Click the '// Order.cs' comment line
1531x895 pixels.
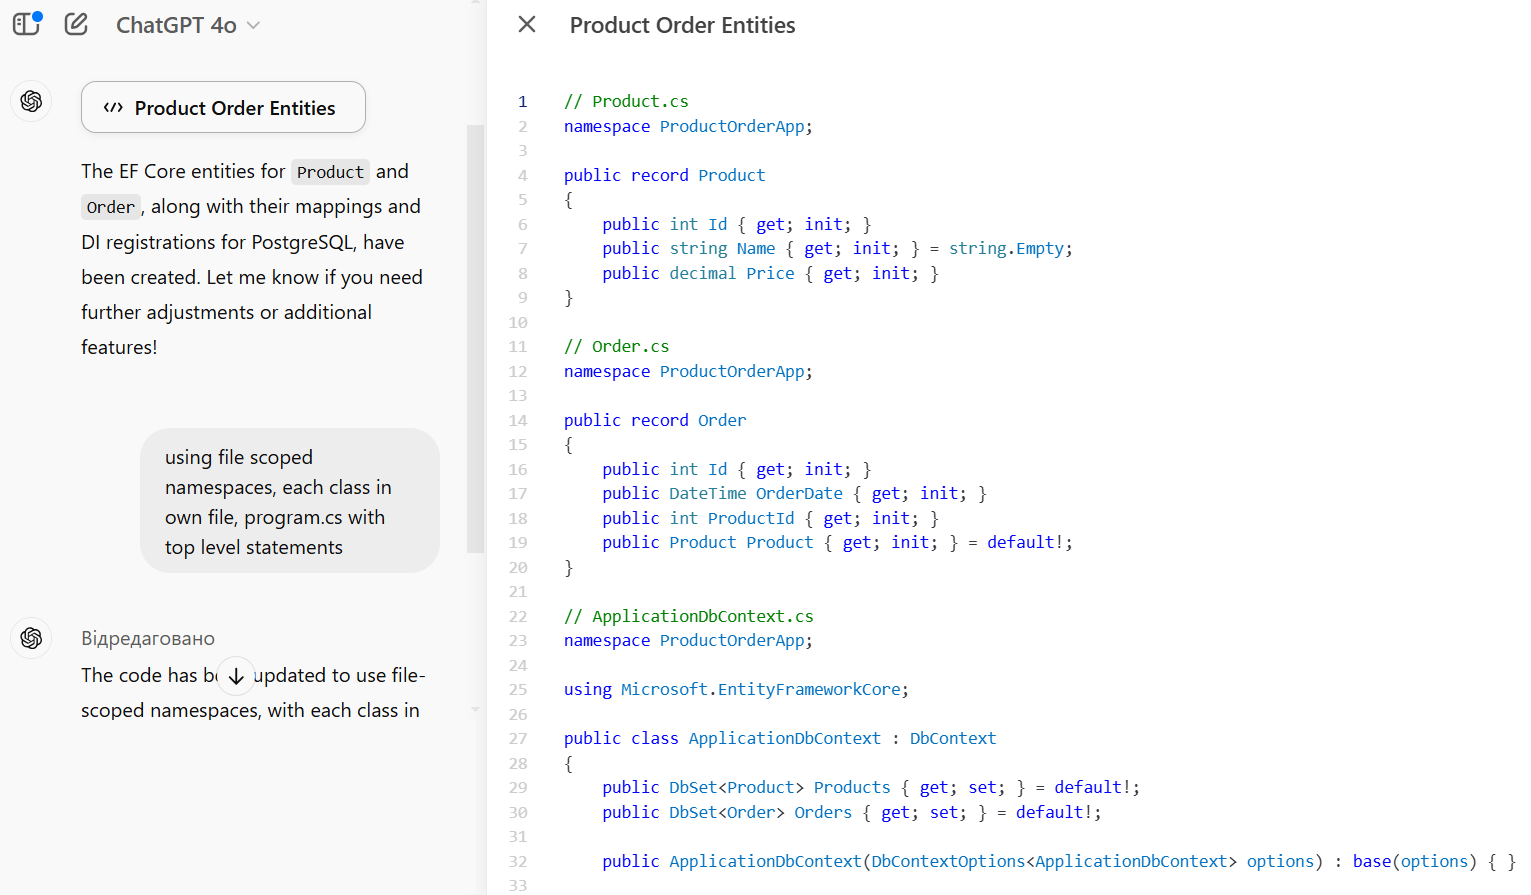pos(616,346)
